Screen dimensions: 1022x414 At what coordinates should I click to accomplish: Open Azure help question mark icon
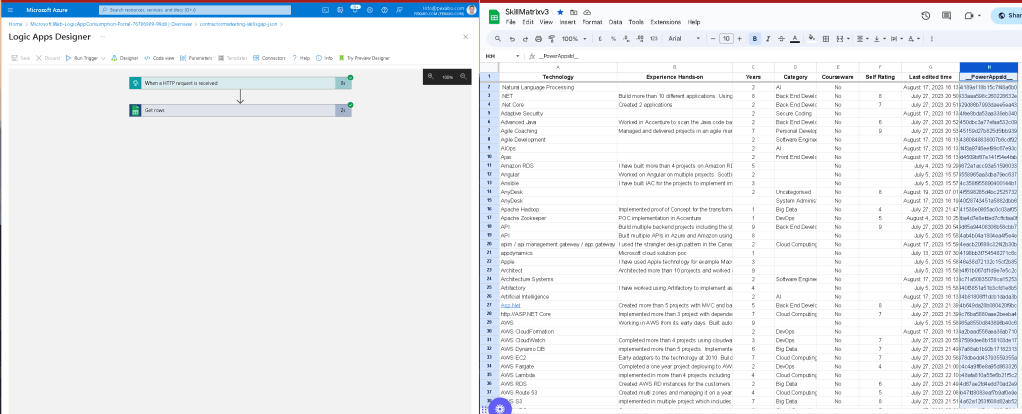[x=385, y=10]
